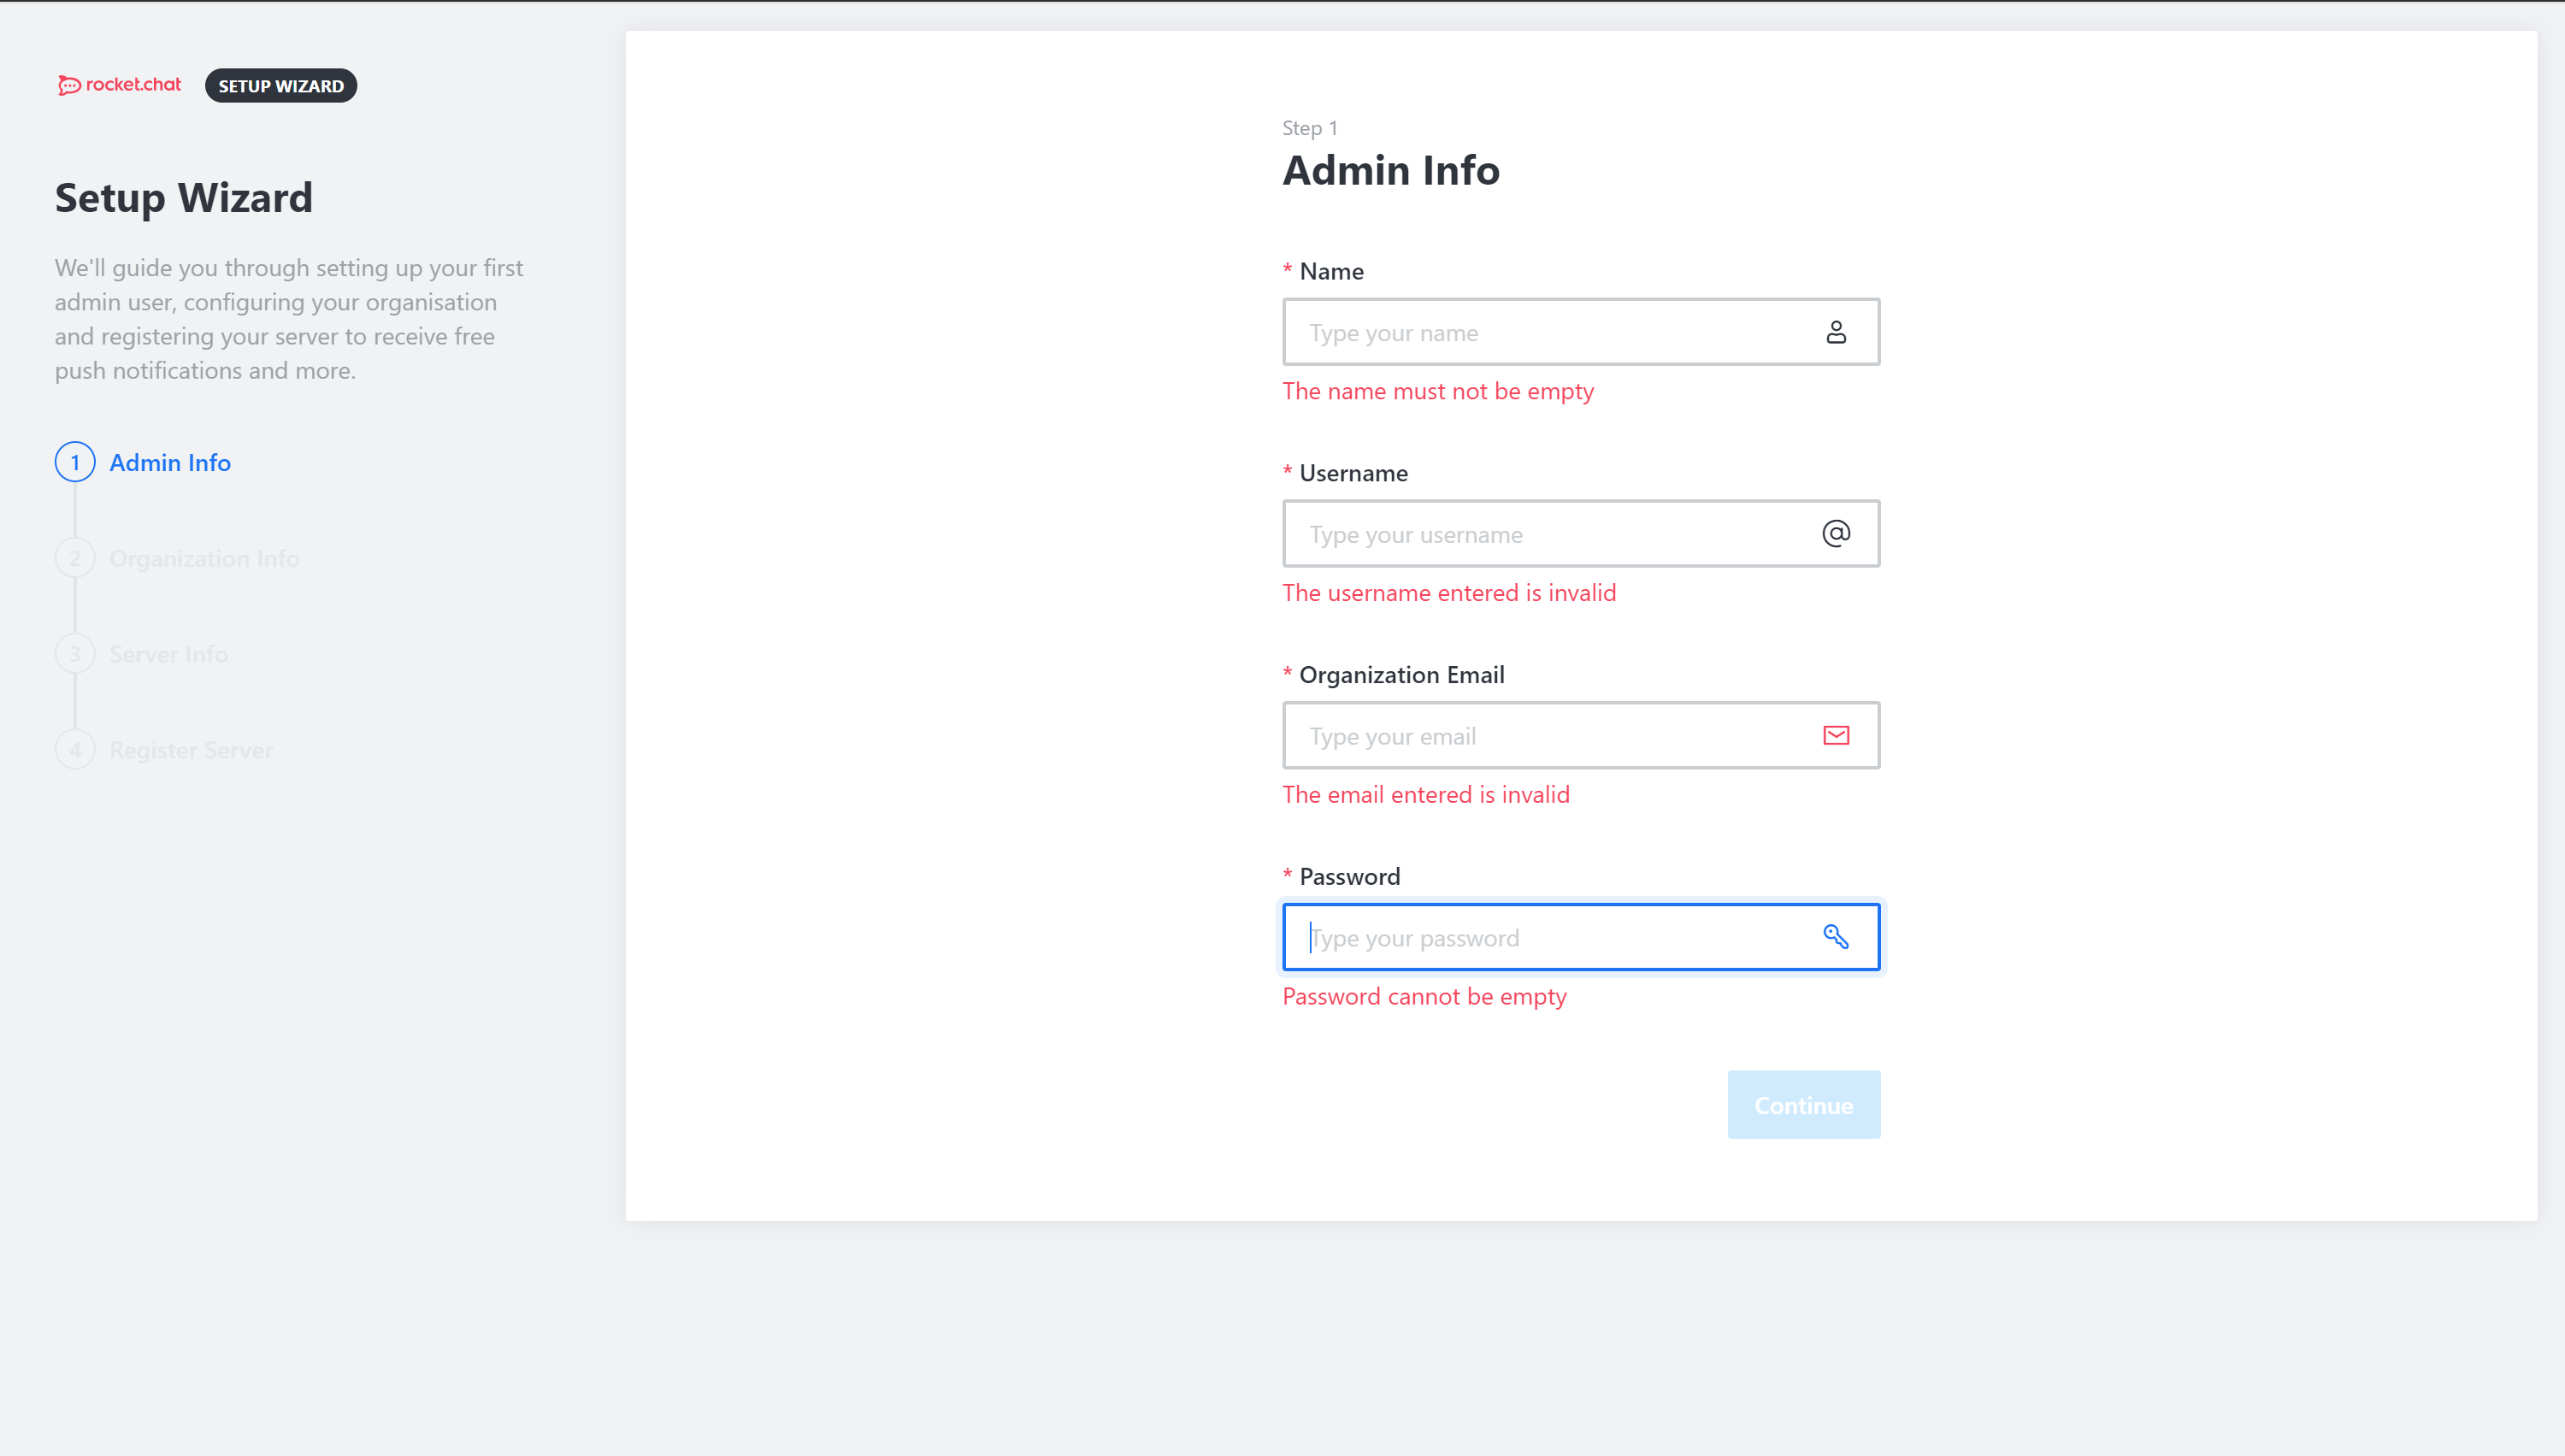Click the user icon in Name field
The height and width of the screenshot is (1456, 2565).
click(1835, 332)
